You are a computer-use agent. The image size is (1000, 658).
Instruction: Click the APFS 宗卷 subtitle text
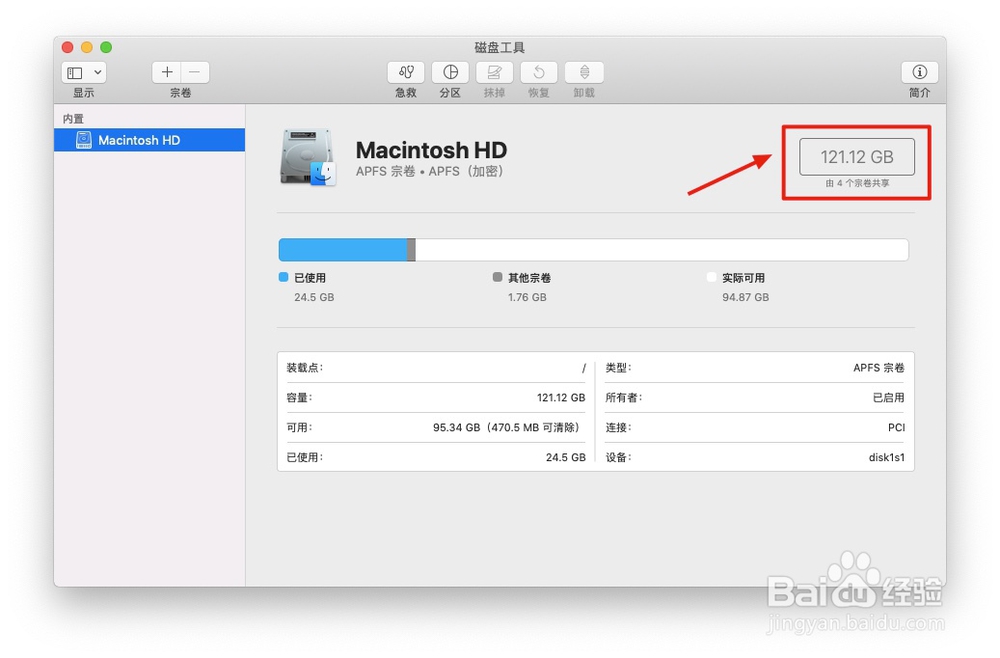(x=430, y=171)
